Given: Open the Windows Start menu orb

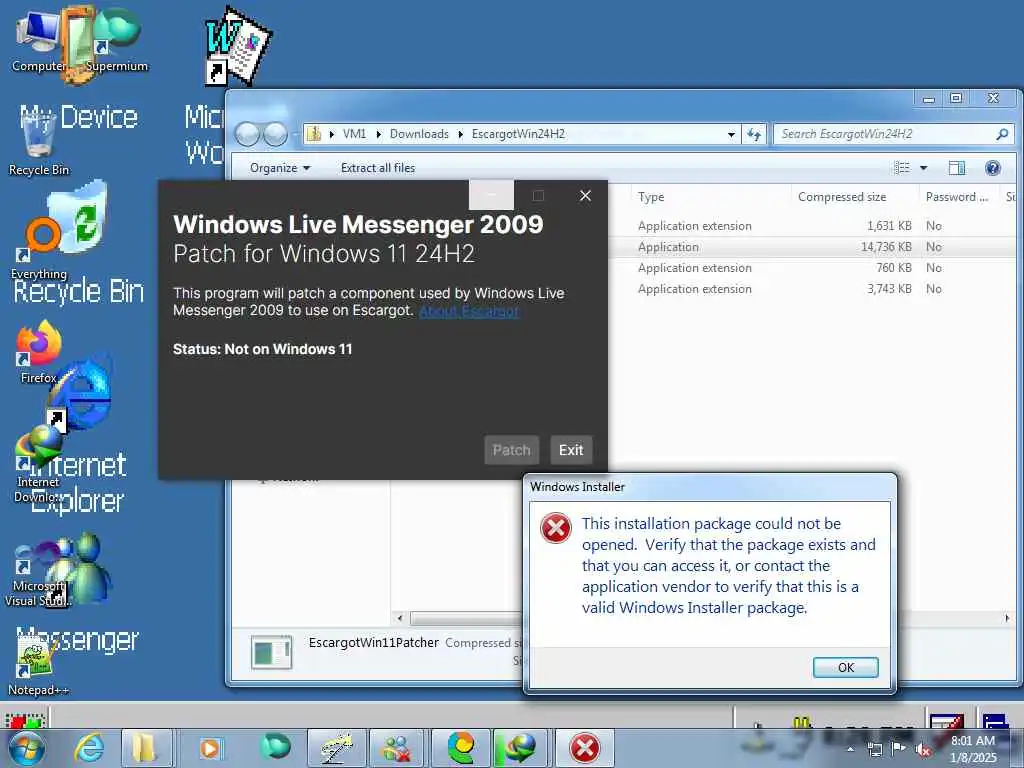Looking at the screenshot, I should 27,748.
